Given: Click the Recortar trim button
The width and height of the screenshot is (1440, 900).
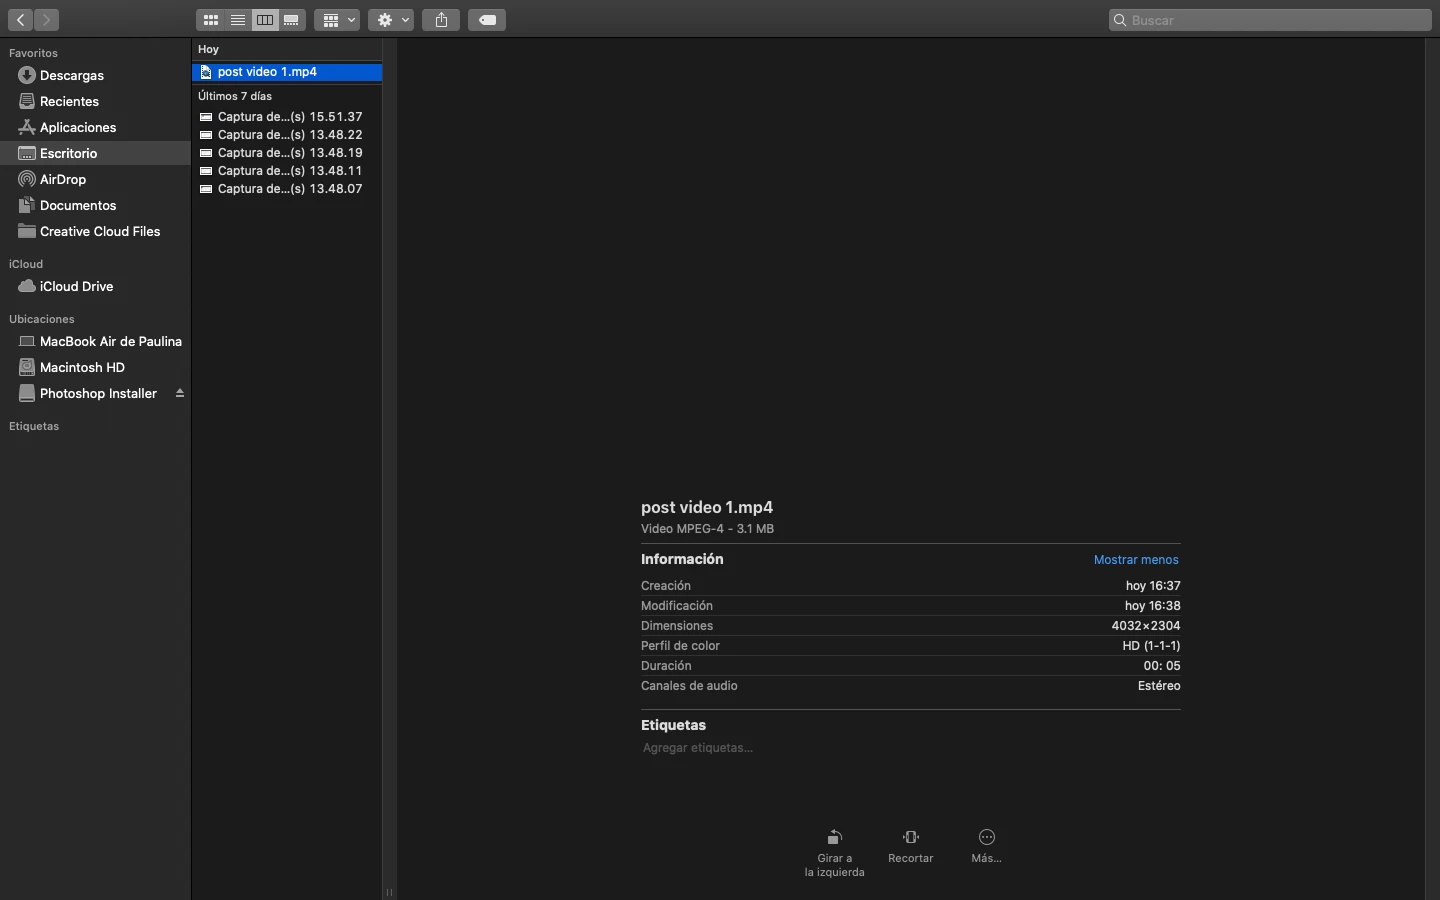Looking at the screenshot, I should [x=911, y=846].
